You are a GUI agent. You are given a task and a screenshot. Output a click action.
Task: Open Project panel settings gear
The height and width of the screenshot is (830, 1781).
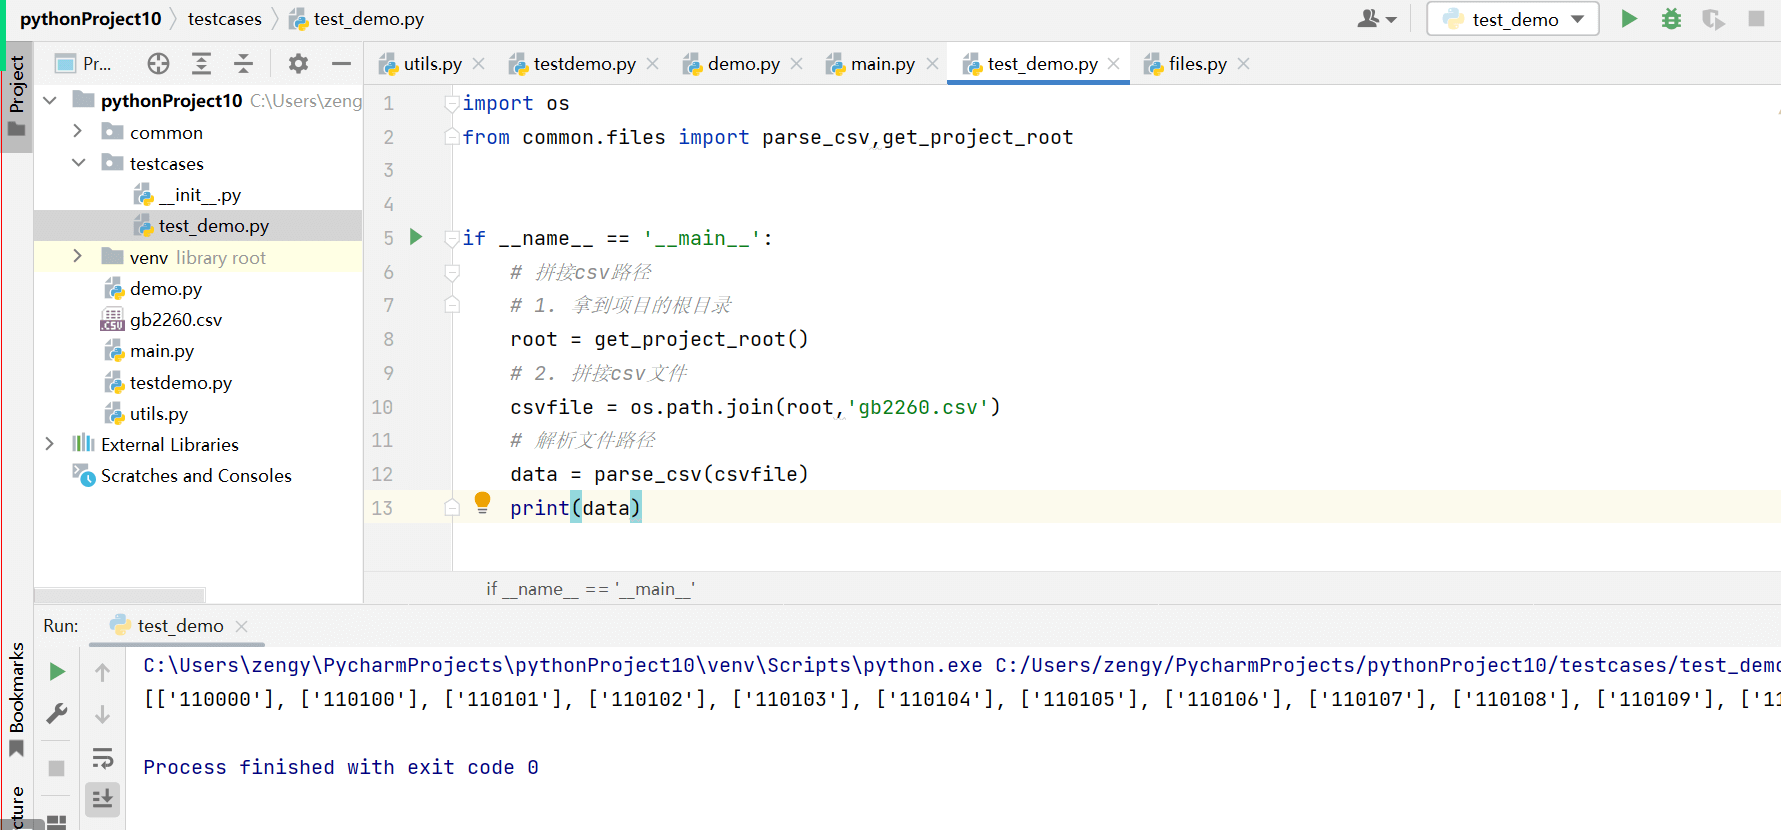[298, 64]
